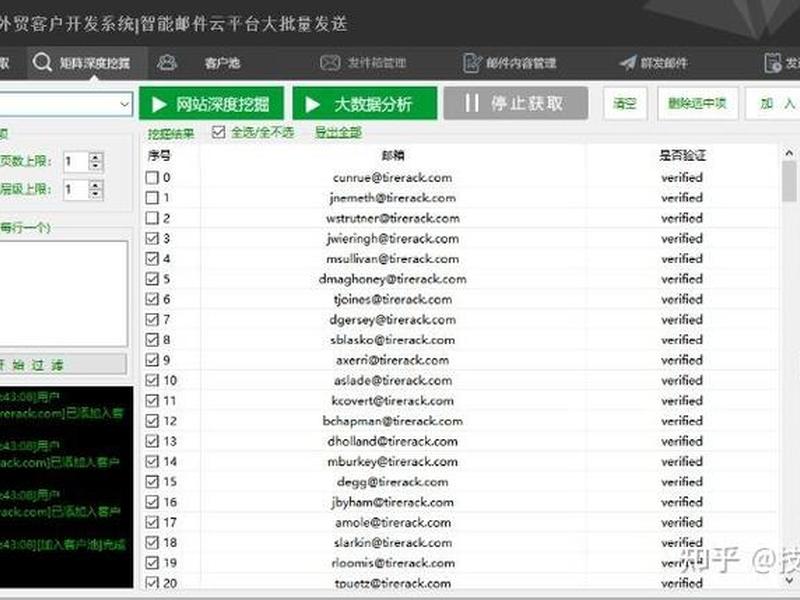Check row 0 cunrue@tirerack.com checkbox
Image resolution: width=800 pixels, height=600 pixels.
152,178
